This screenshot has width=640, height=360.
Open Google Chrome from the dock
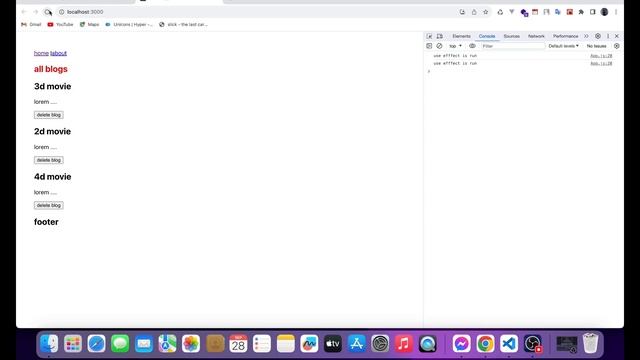tap(485, 344)
